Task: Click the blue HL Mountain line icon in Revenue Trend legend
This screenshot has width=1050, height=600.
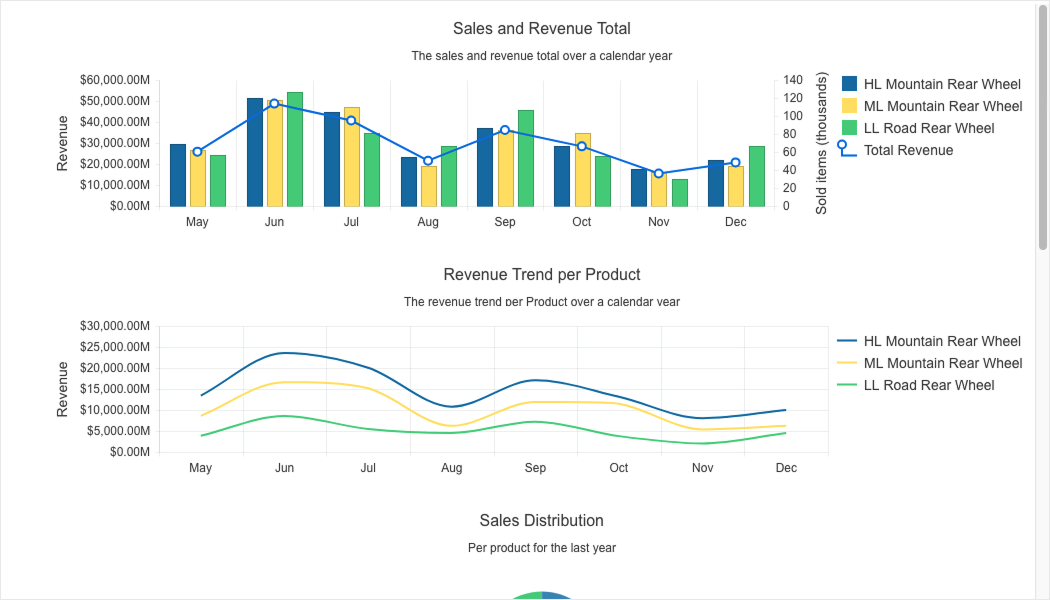Action: (x=847, y=341)
